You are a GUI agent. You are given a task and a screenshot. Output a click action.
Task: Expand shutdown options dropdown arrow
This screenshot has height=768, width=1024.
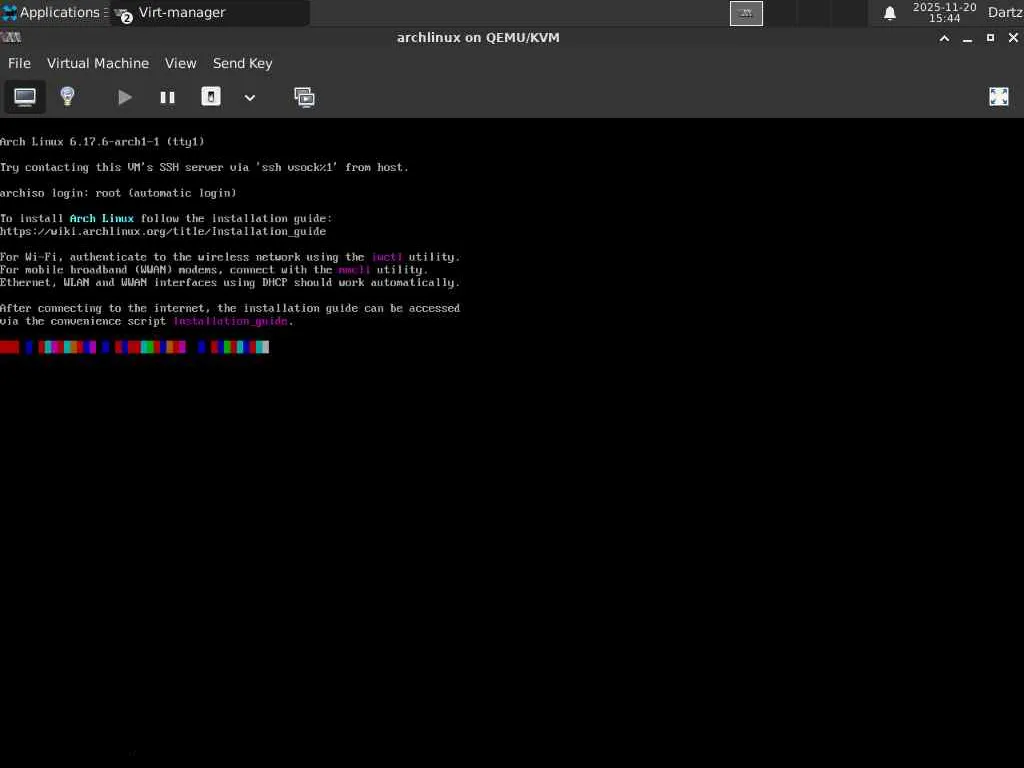point(249,98)
